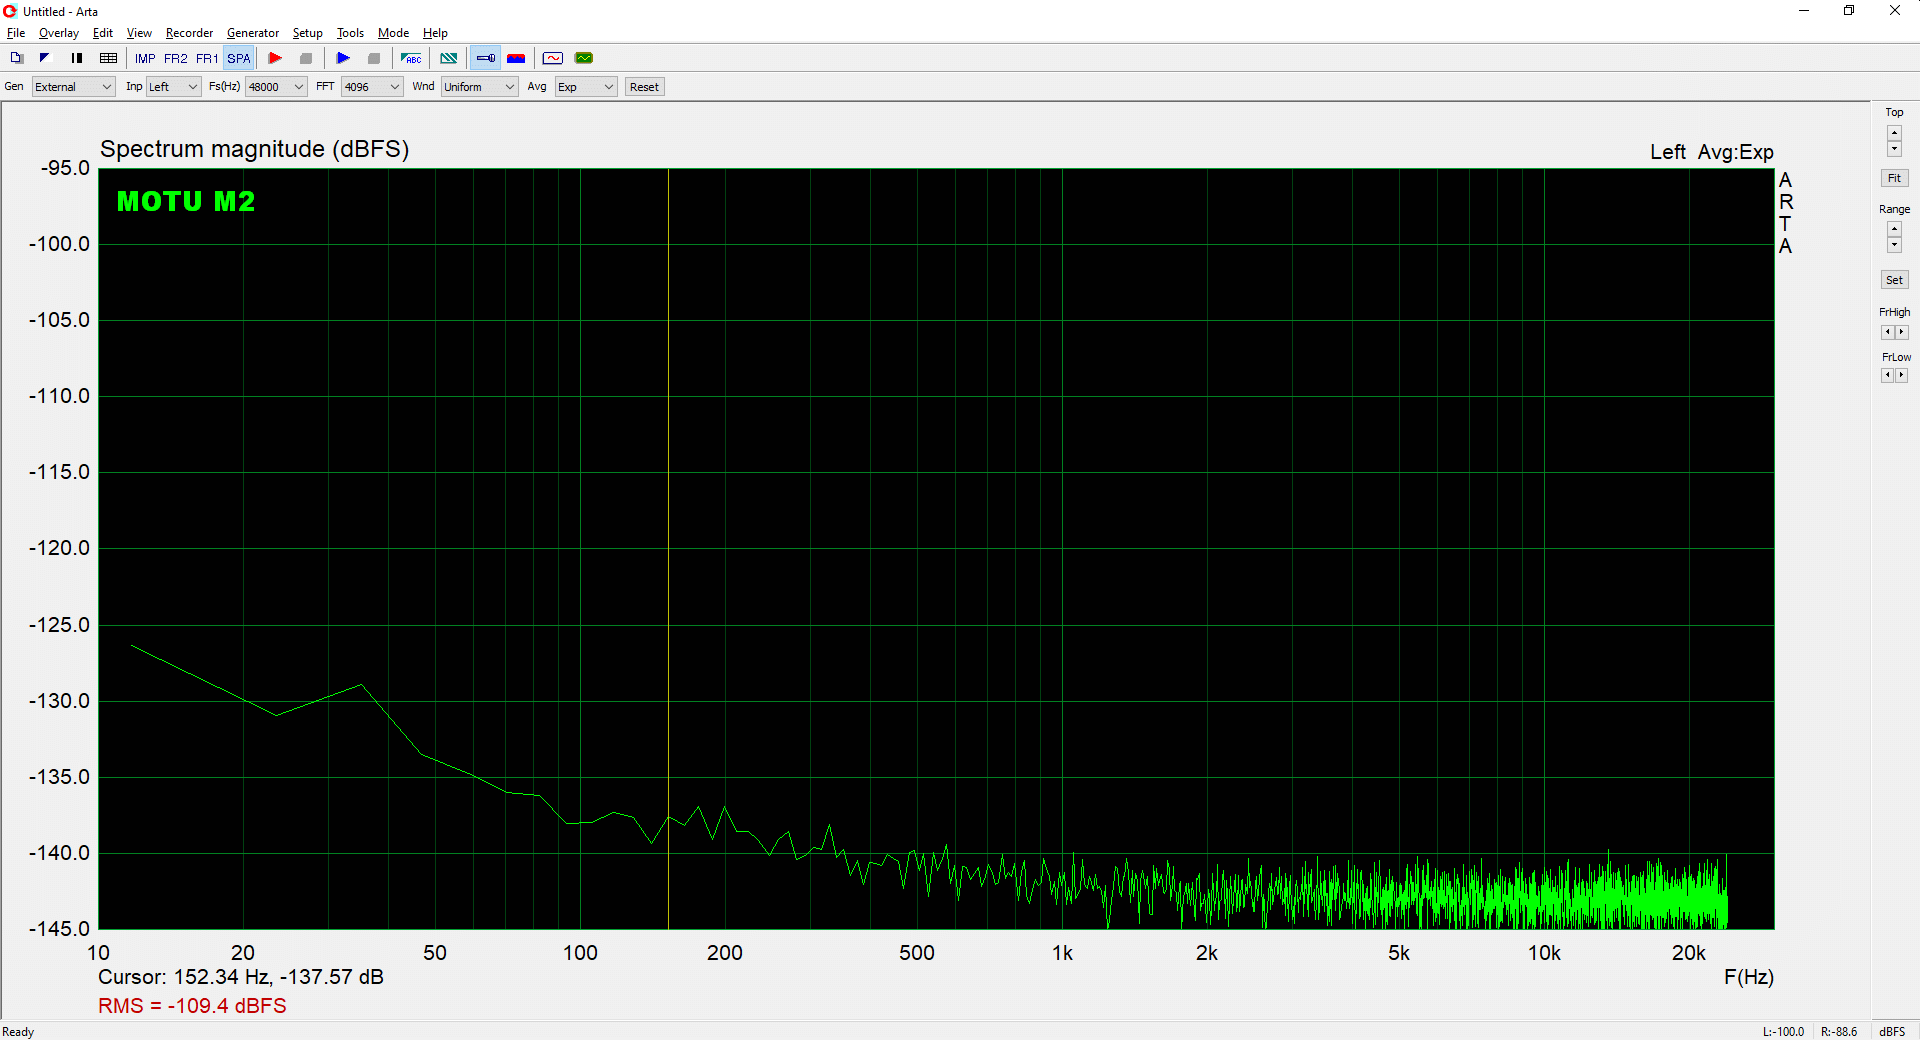Screen dimensions: 1920x1040
Task: Open the Fs(Hz) sample rate dropdown
Action: pyautogui.click(x=276, y=87)
